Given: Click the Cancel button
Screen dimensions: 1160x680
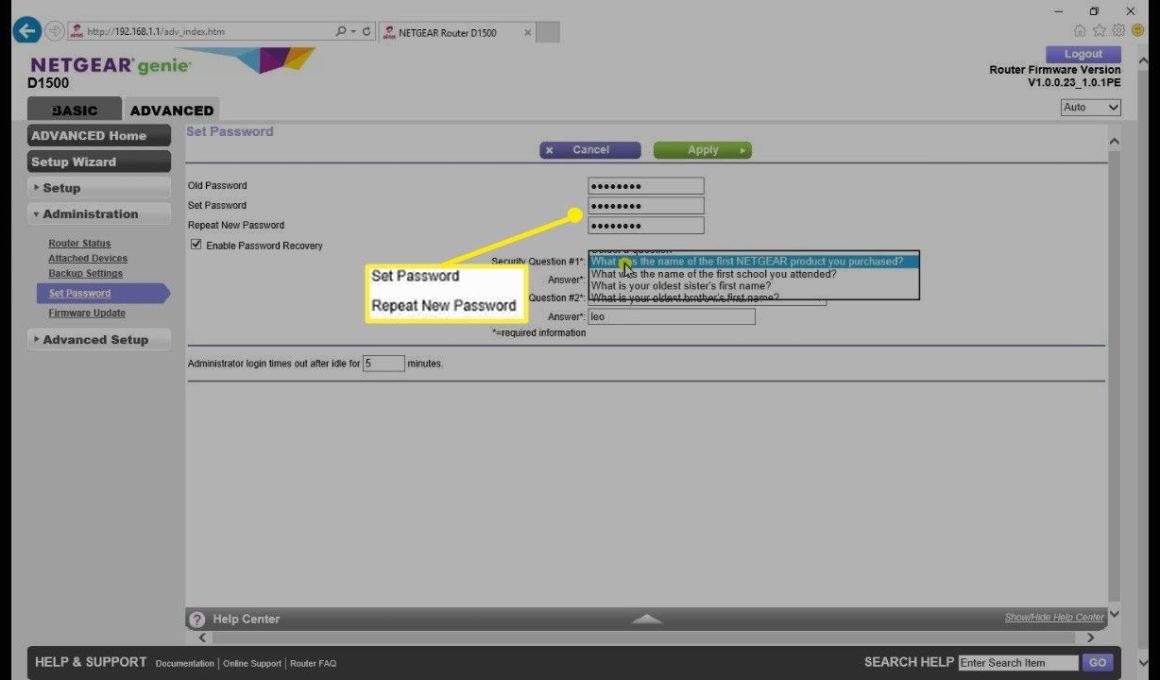Looking at the screenshot, I should coord(590,150).
